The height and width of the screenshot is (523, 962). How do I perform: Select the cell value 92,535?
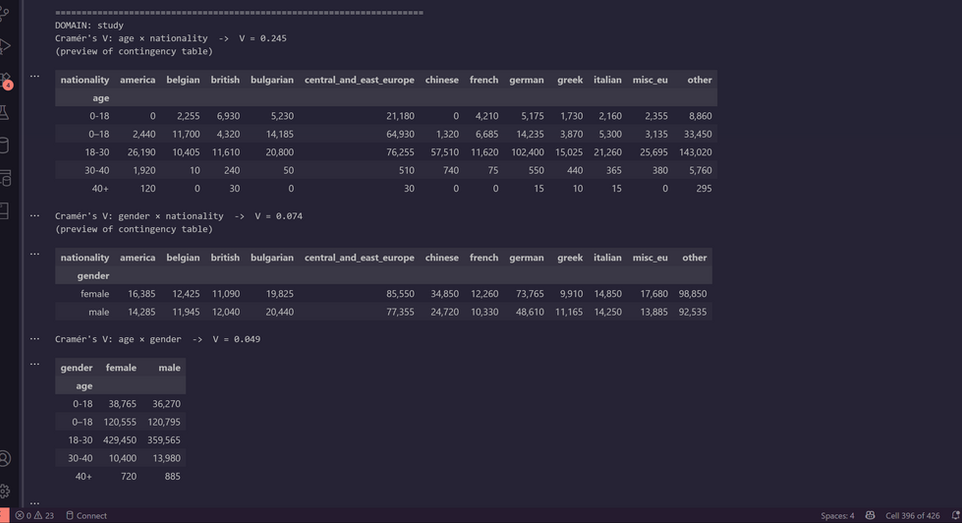(693, 312)
